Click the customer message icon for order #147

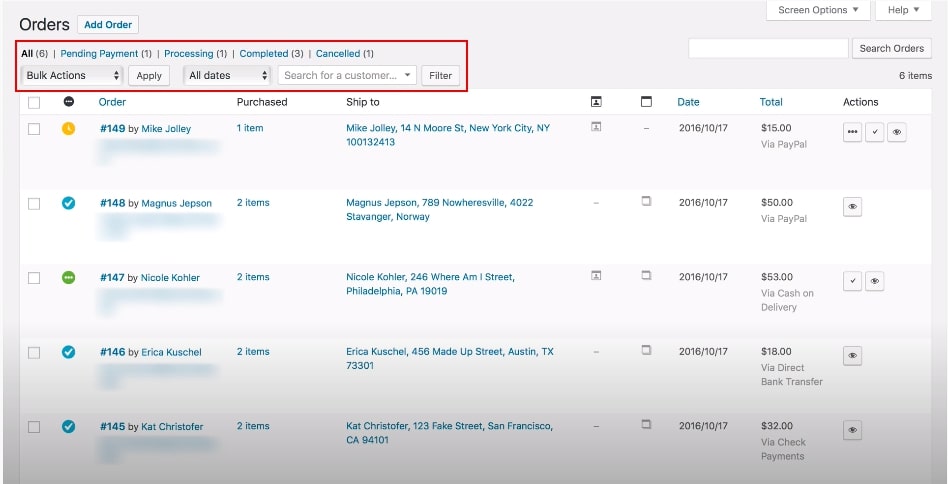coord(596,276)
